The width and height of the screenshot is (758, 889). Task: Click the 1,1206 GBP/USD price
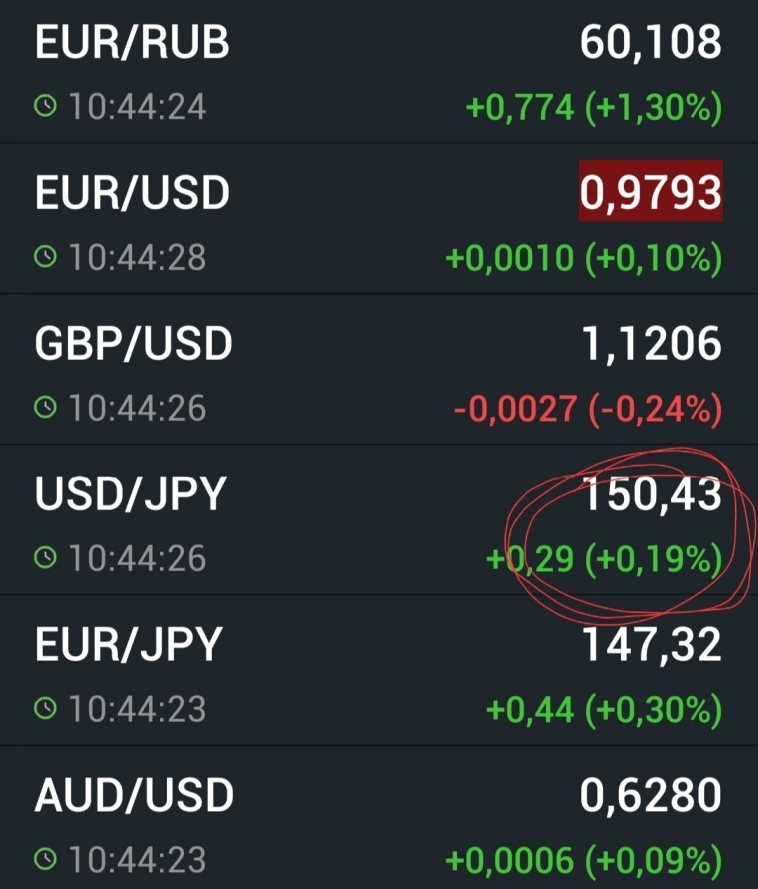tap(651, 344)
